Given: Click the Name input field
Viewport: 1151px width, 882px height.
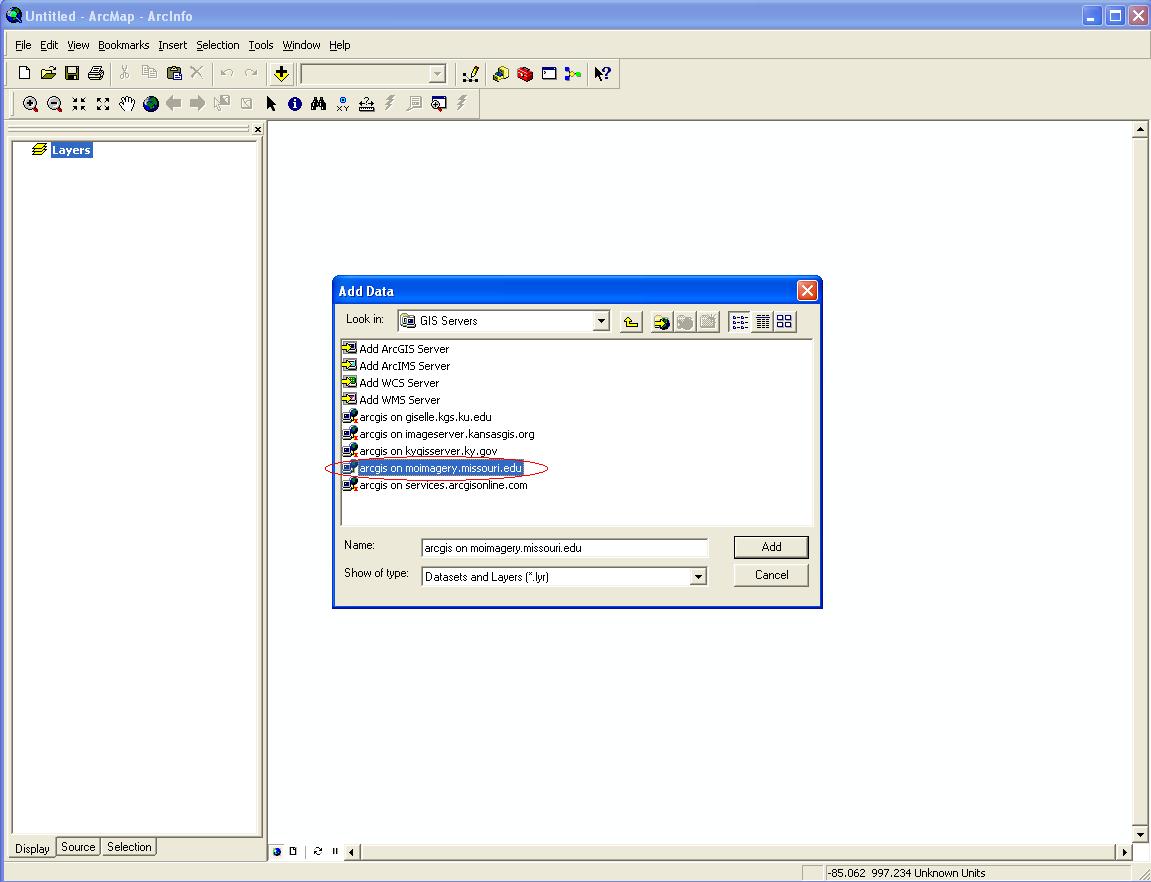Looking at the screenshot, I should (x=564, y=548).
